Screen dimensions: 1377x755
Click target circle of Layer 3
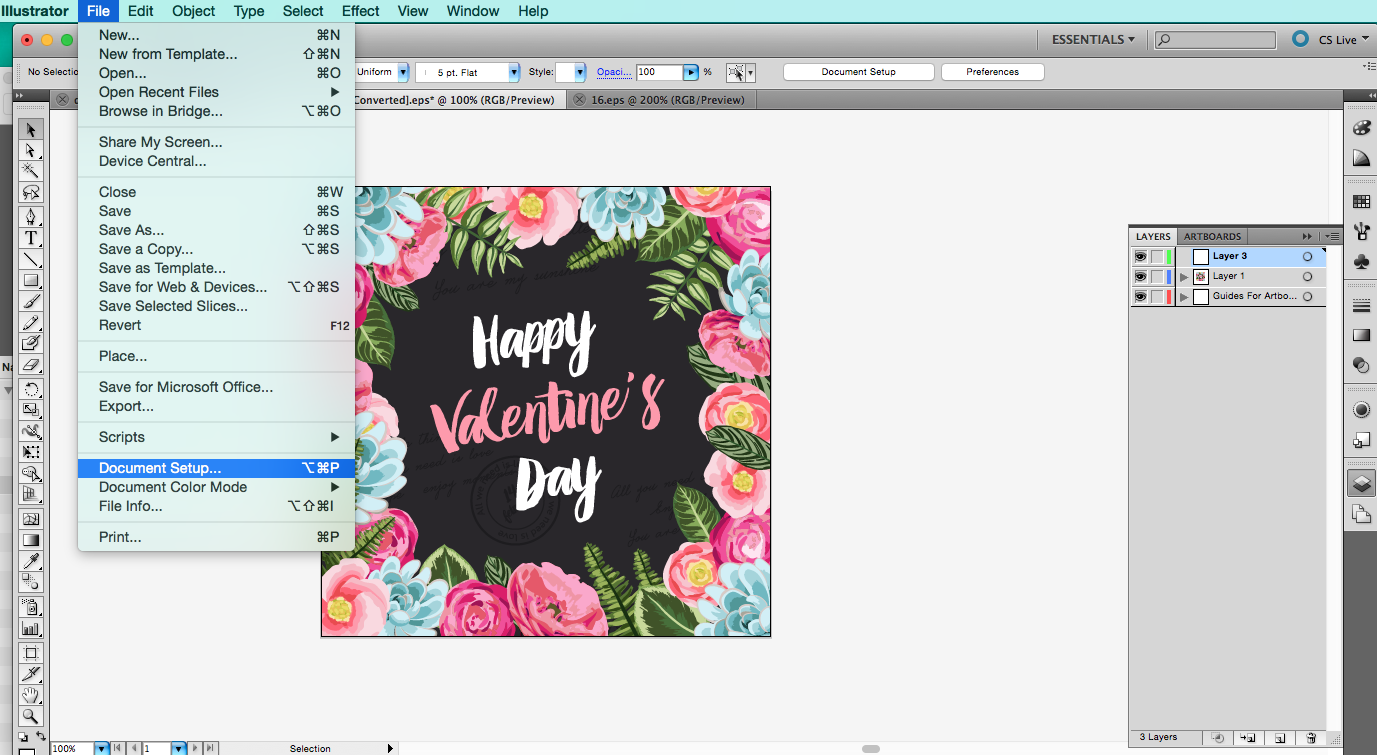[1307, 256]
